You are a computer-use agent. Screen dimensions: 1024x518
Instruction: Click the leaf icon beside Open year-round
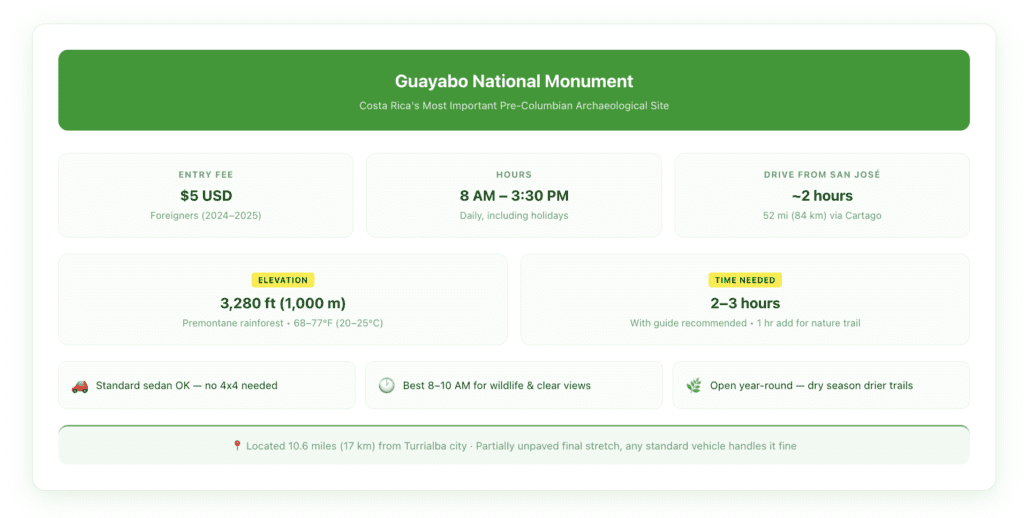coord(694,386)
